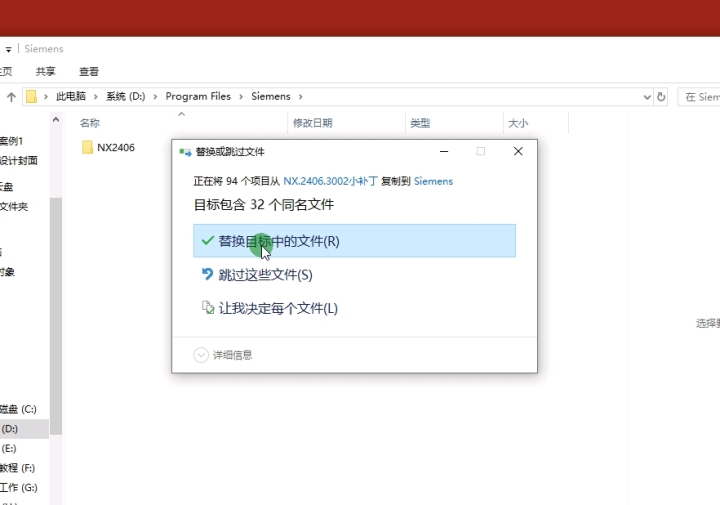Image resolution: width=720 pixels, height=505 pixels.
Task: Click the NX2406 folder icon
Action: 87,147
